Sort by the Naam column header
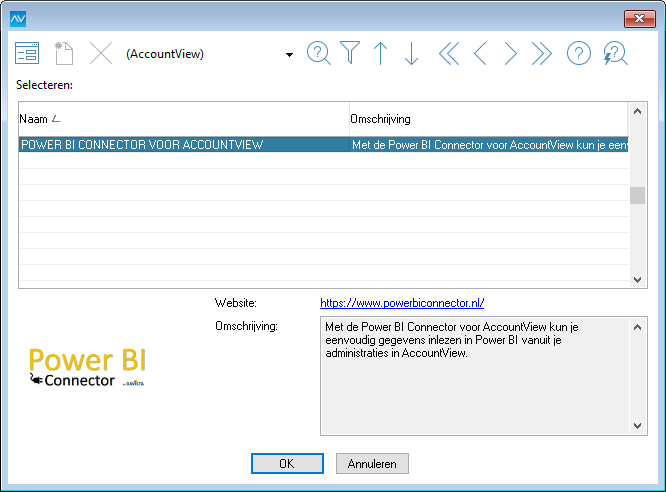666x492 pixels. [x=183, y=119]
